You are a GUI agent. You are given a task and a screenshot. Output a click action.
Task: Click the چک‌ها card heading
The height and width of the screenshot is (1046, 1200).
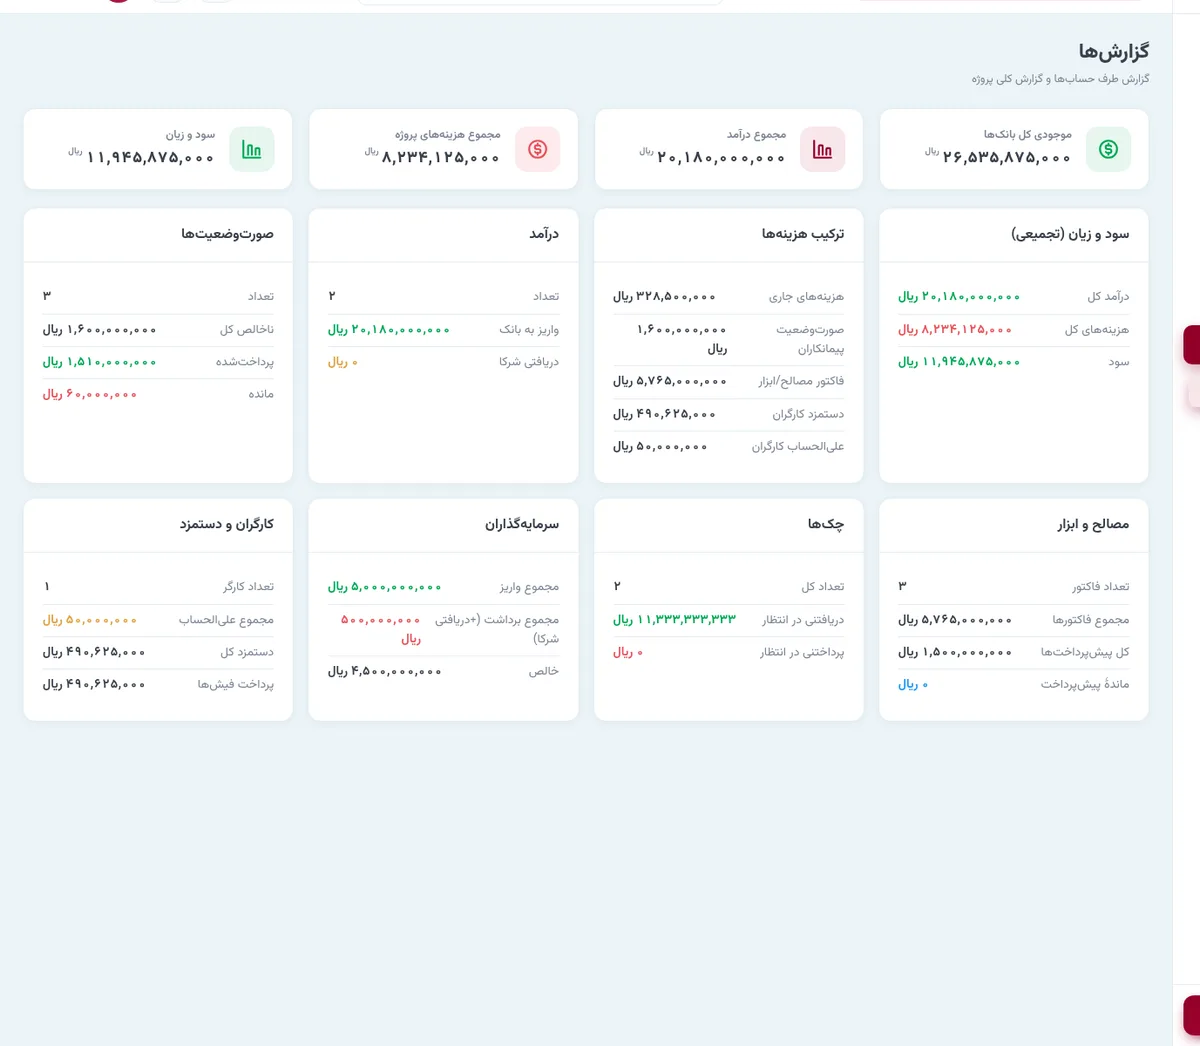coord(826,524)
